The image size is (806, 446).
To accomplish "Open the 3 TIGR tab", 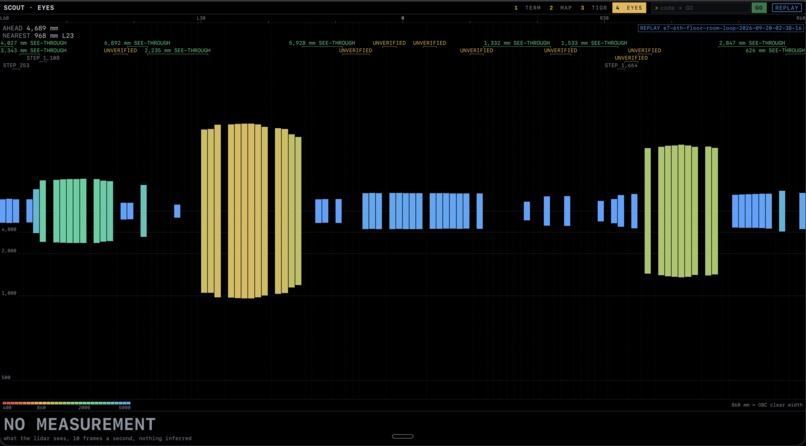I will click(594, 8).
